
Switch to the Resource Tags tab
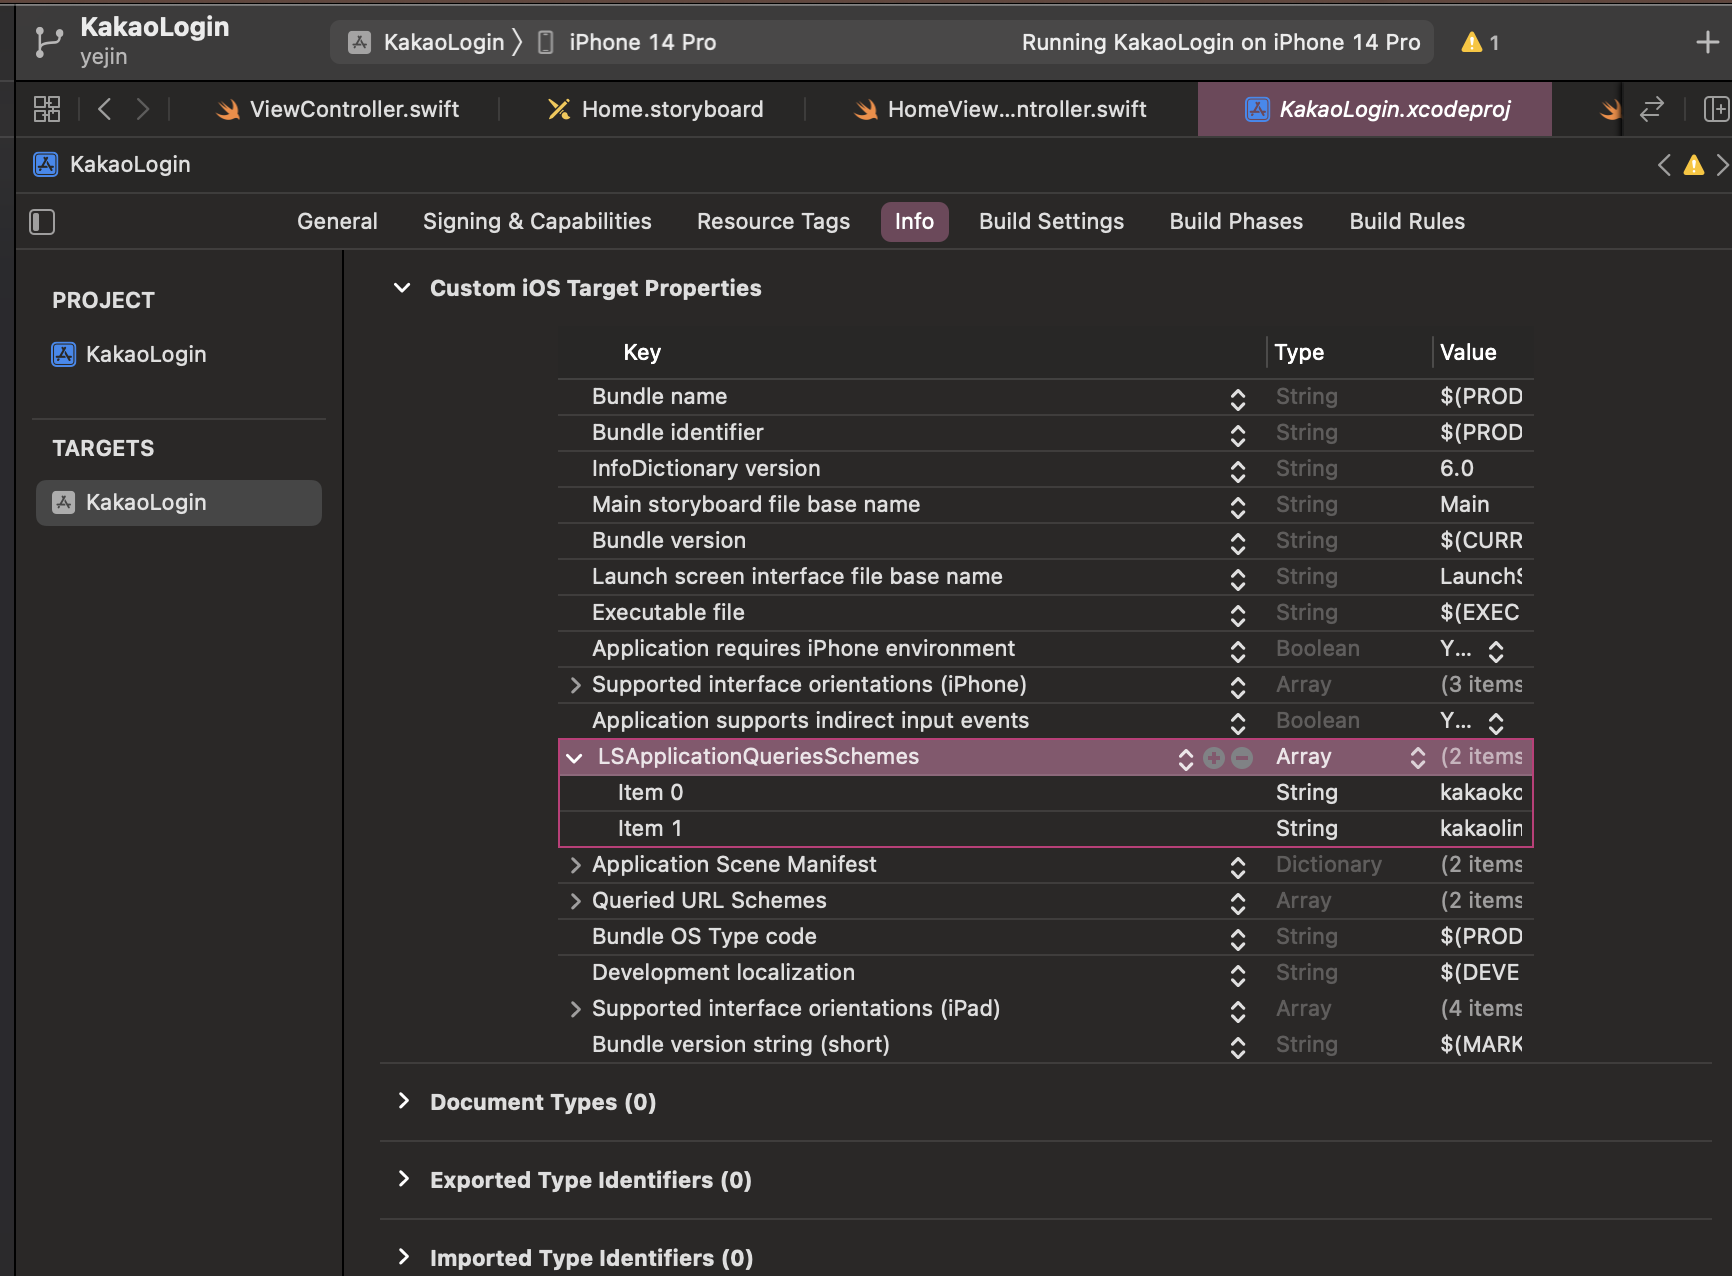click(773, 221)
